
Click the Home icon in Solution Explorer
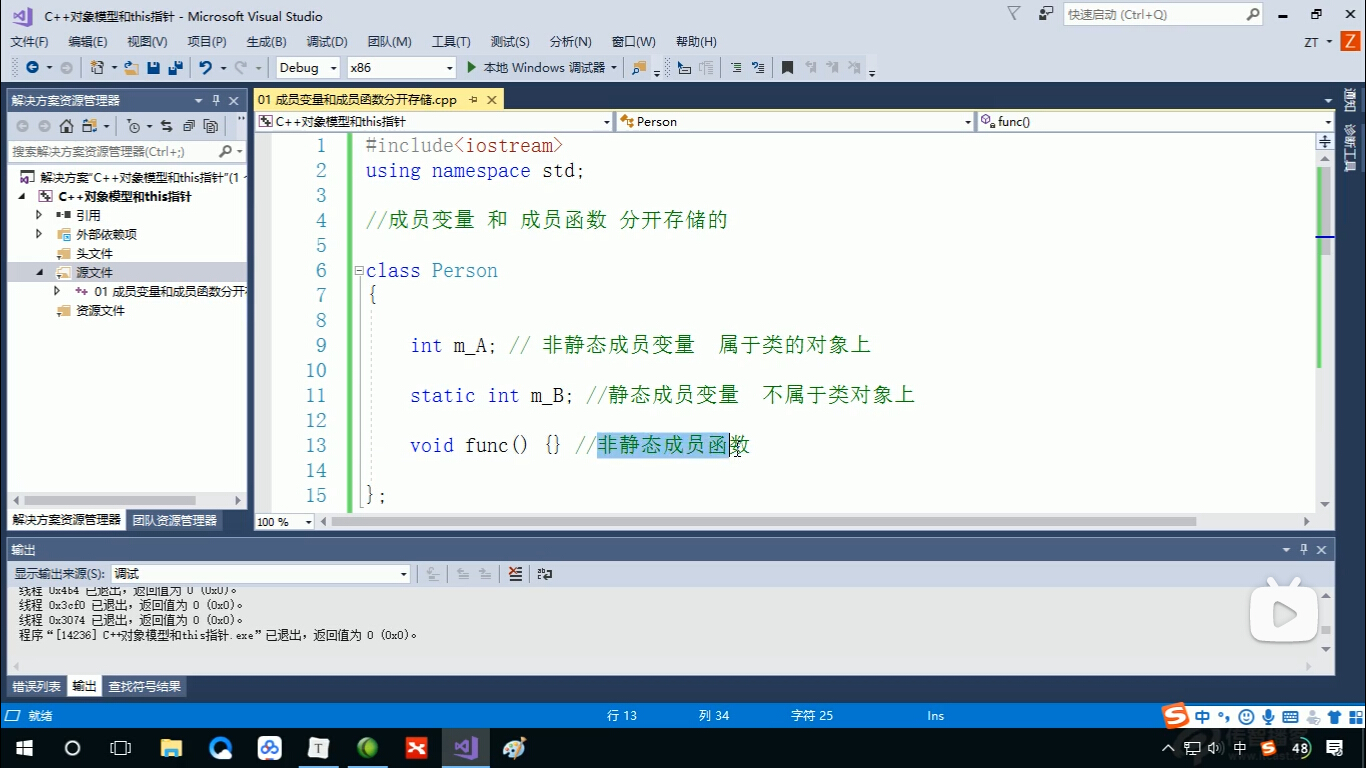[x=66, y=126]
